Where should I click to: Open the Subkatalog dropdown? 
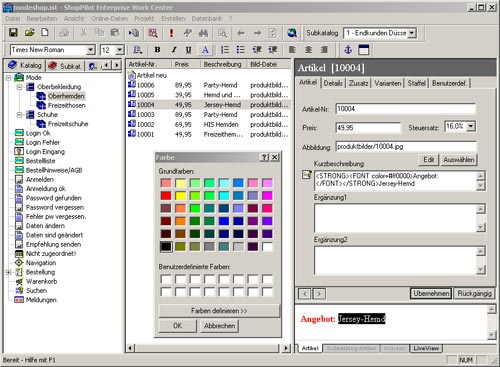point(412,33)
